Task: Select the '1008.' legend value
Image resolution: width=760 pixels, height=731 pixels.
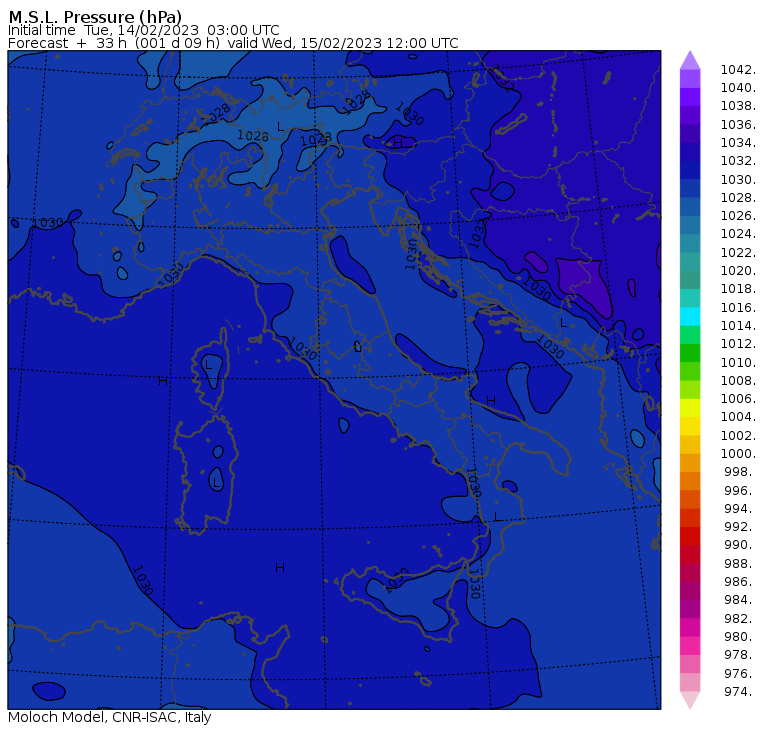Action: tap(738, 381)
